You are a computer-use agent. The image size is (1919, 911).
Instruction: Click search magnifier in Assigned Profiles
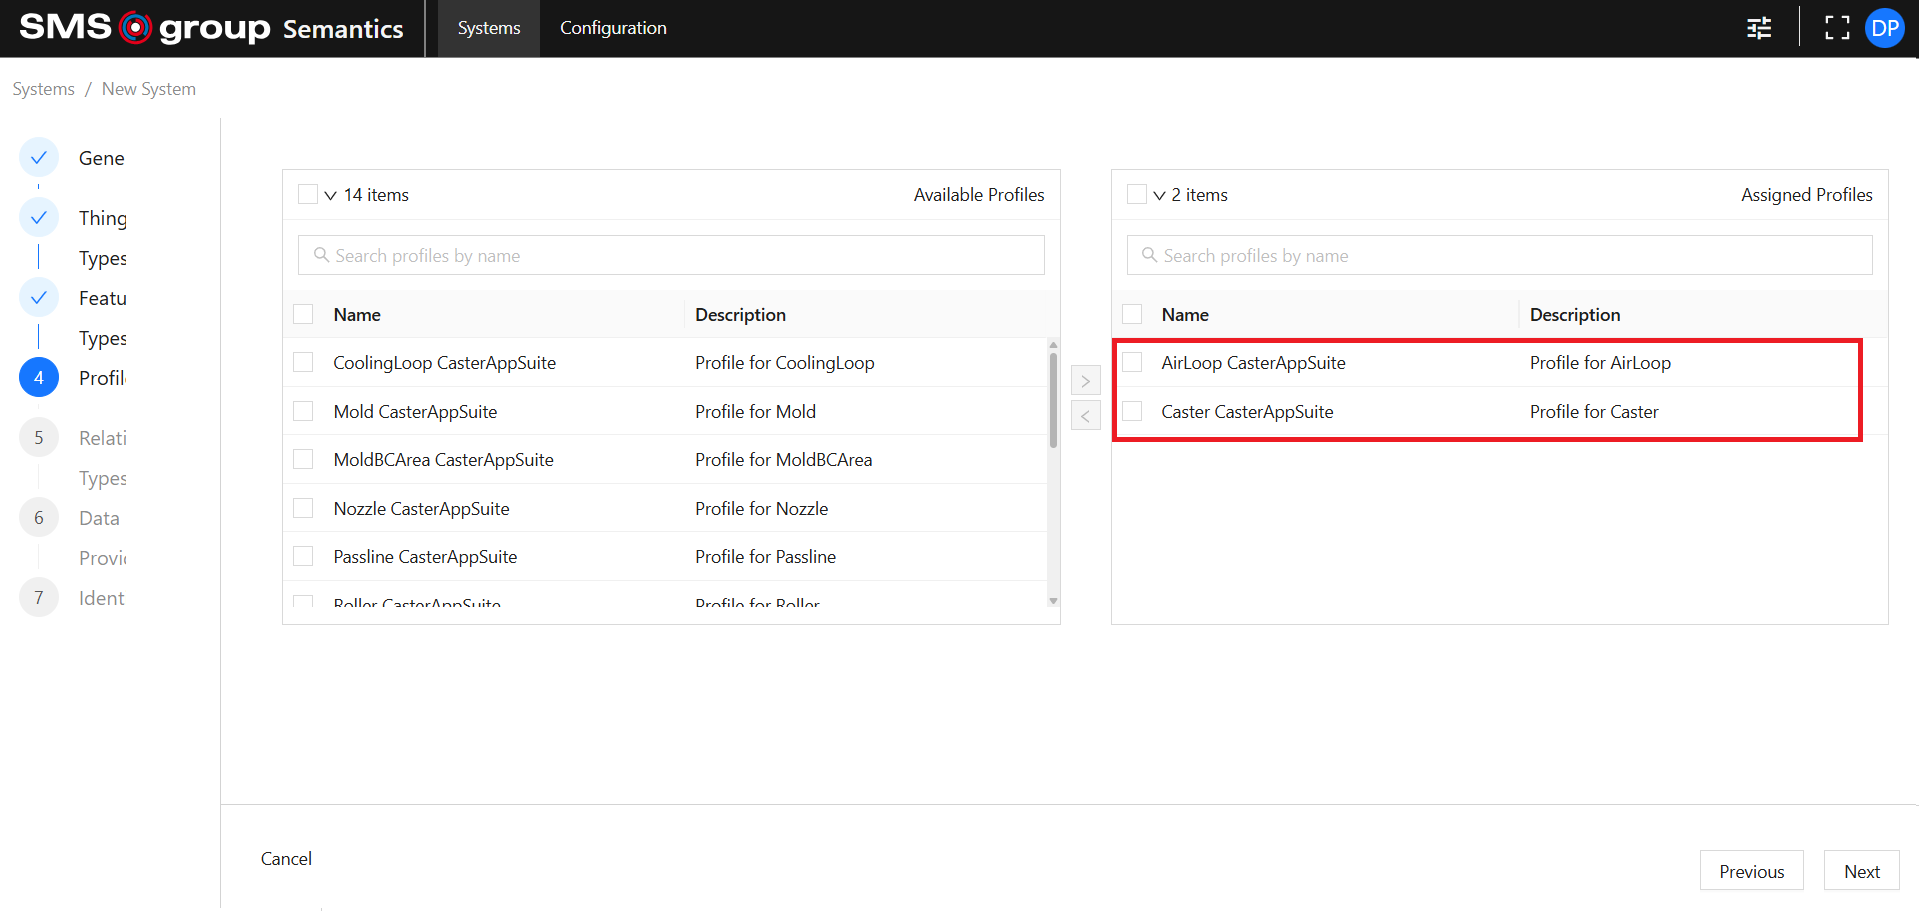point(1150,255)
